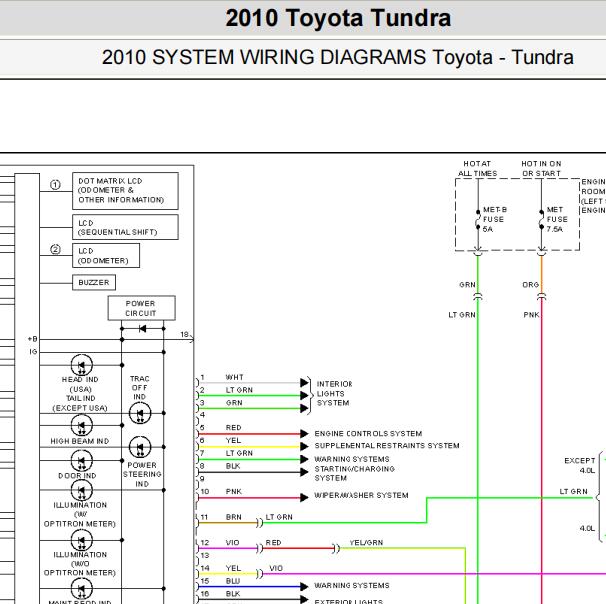Click the "VIO" wire label at pin 12

tap(233, 543)
